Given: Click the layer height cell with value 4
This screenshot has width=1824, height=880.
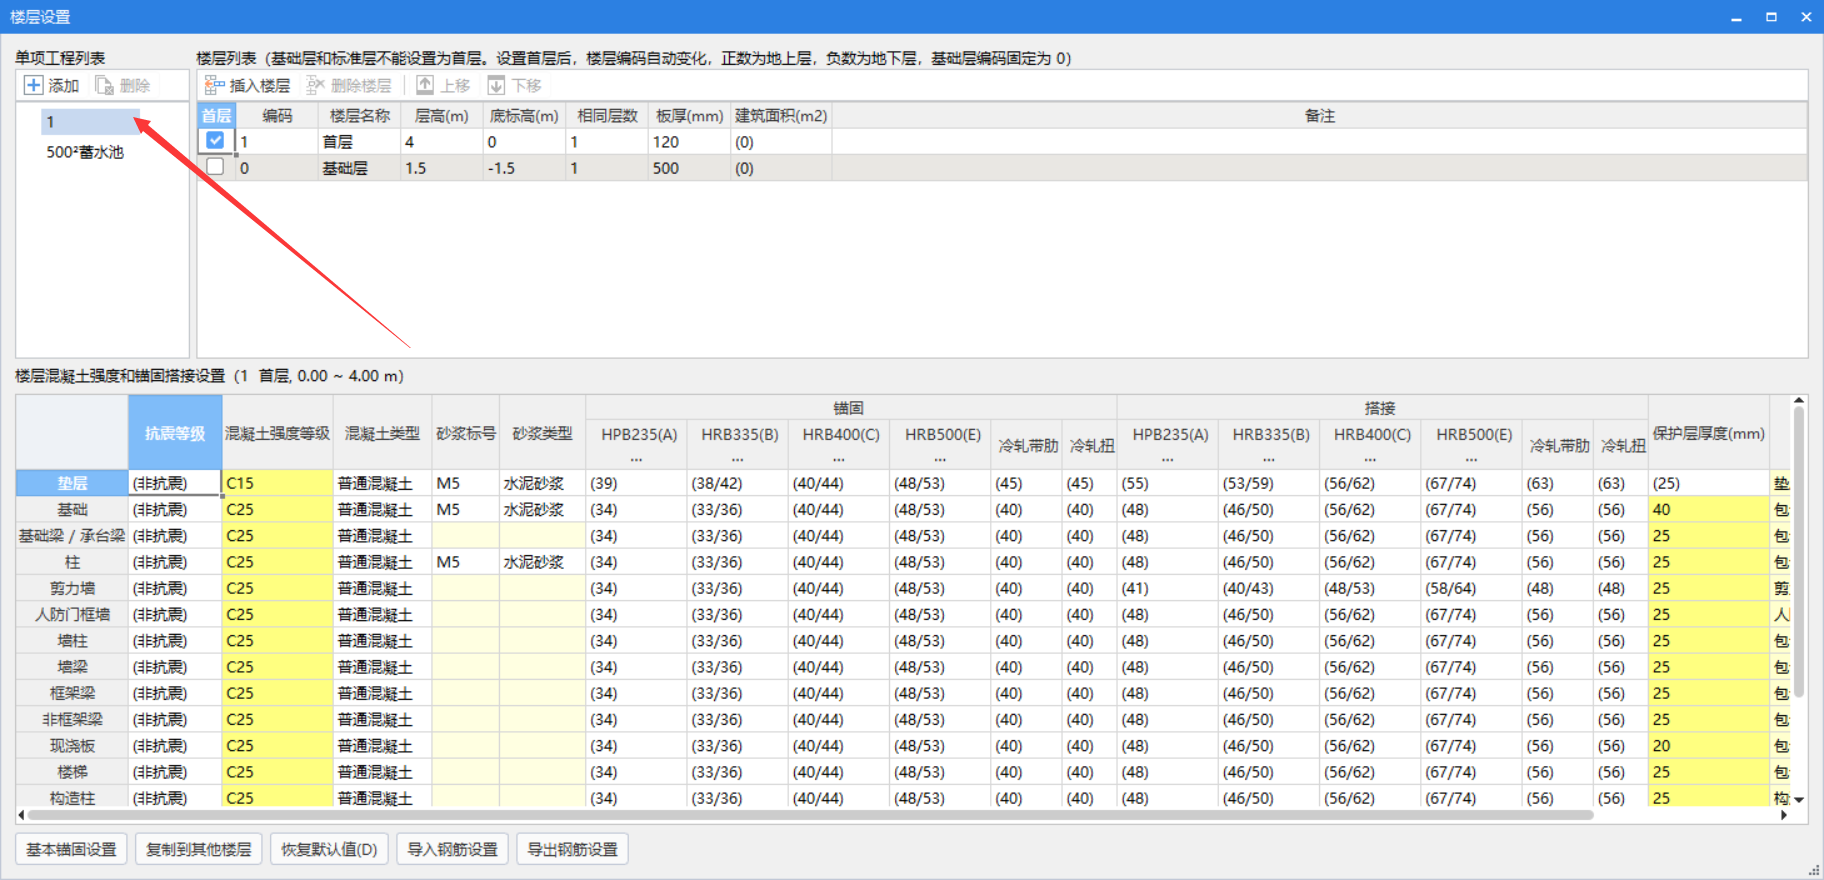Looking at the screenshot, I should (442, 142).
